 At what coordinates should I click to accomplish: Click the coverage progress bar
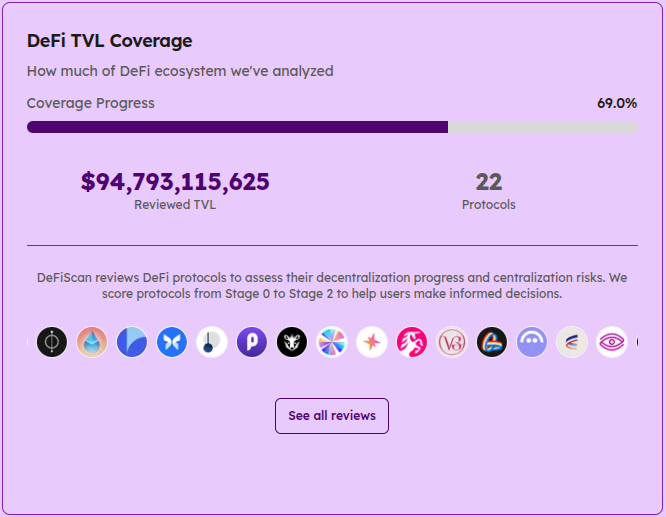pyautogui.click(x=332, y=127)
